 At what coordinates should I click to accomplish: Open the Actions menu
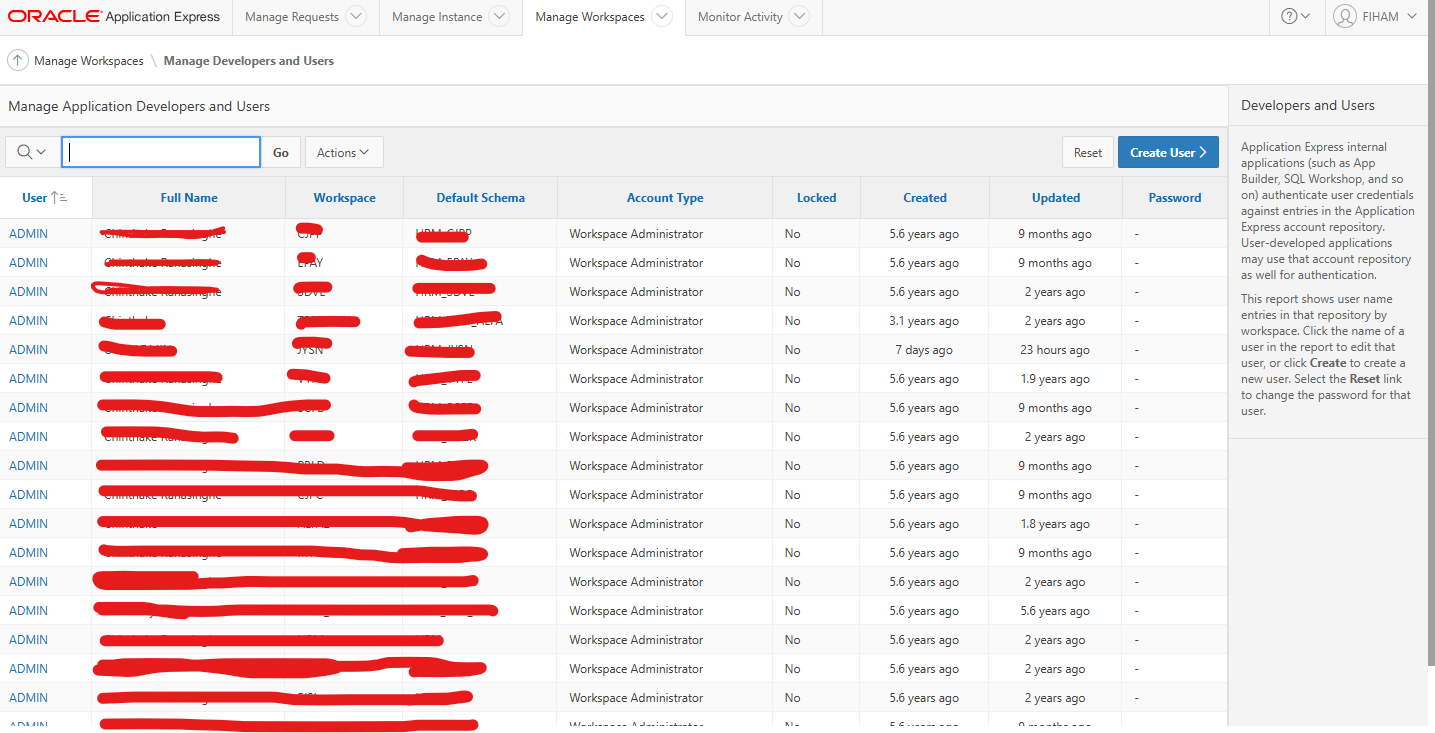pyautogui.click(x=343, y=152)
